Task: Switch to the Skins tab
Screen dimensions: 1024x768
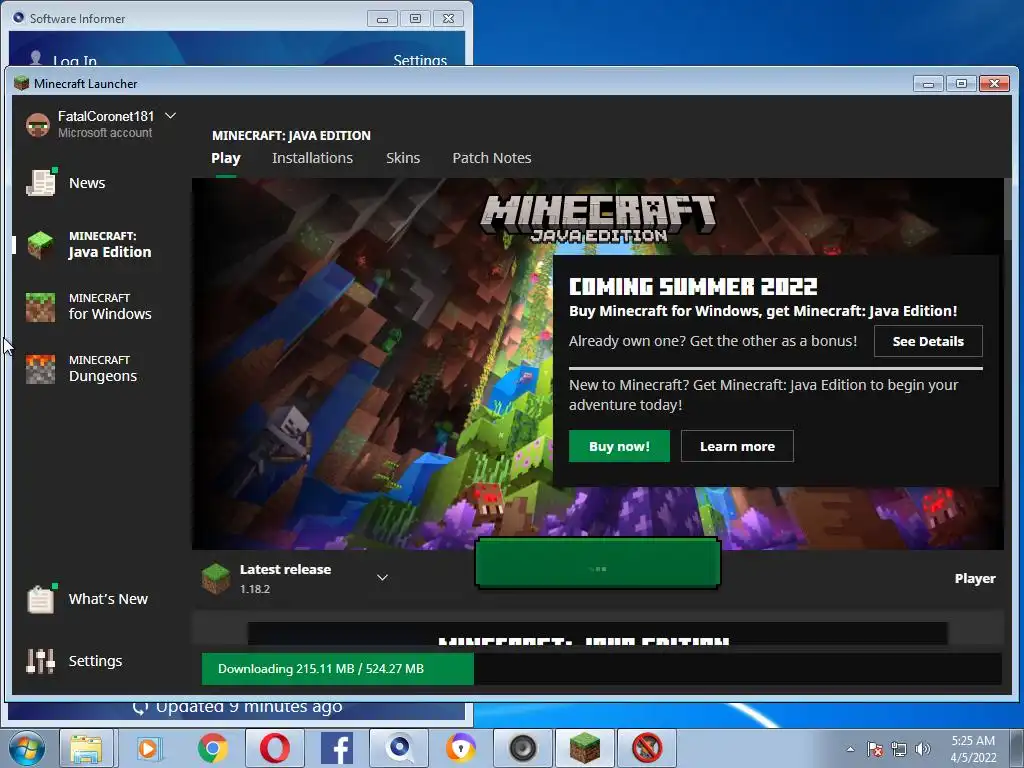Action: coord(403,158)
